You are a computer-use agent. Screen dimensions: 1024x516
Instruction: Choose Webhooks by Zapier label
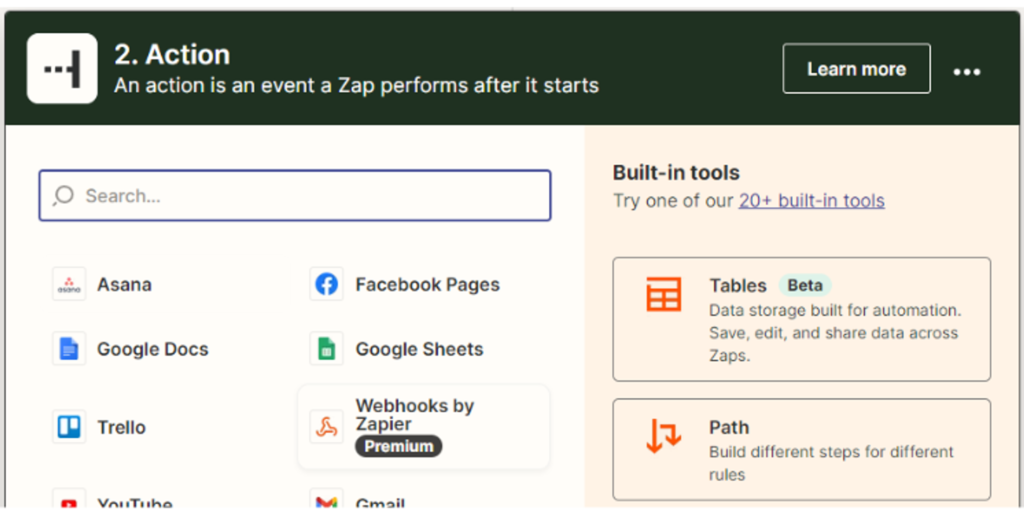point(415,415)
